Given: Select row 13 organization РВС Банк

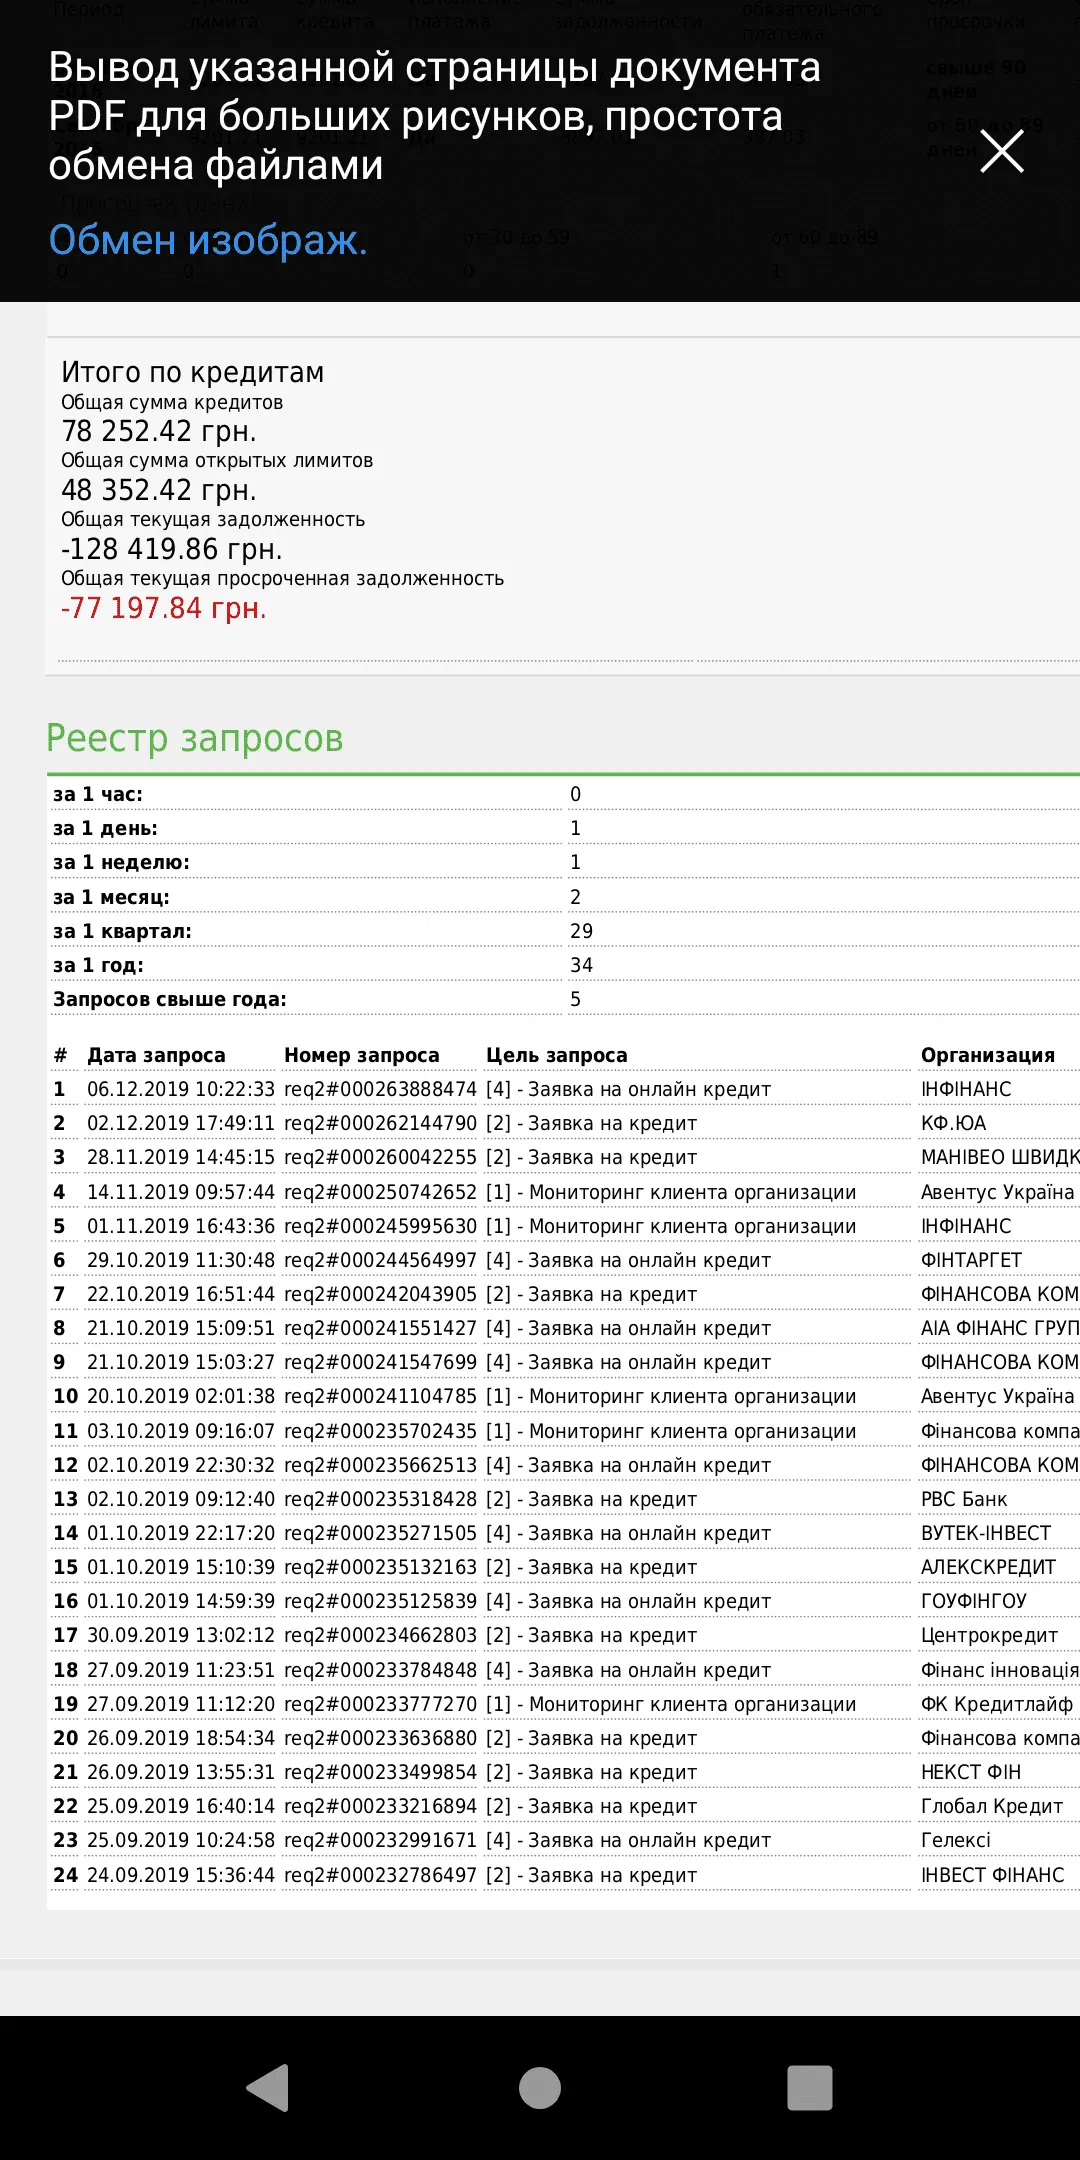Looking at the screenshot, I should click(x=963, y=1499).
